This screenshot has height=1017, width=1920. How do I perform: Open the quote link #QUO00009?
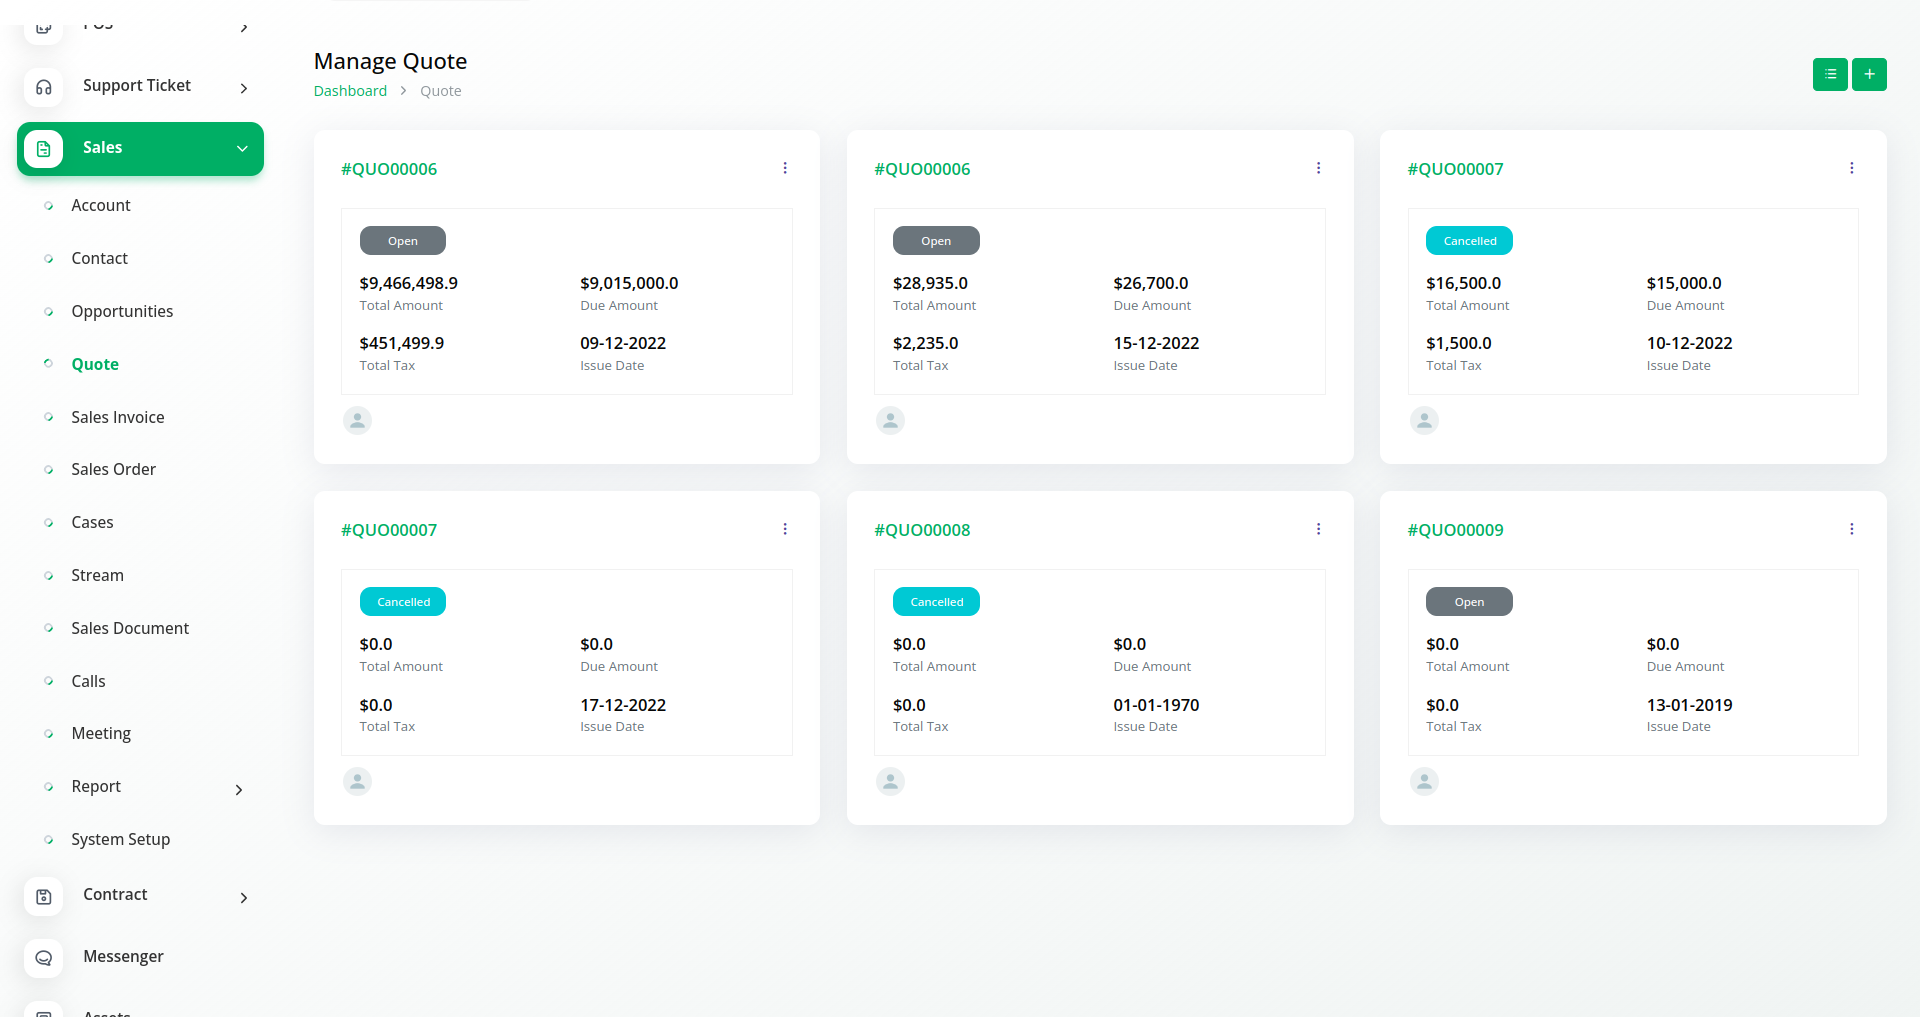[x=1455, y=530]
